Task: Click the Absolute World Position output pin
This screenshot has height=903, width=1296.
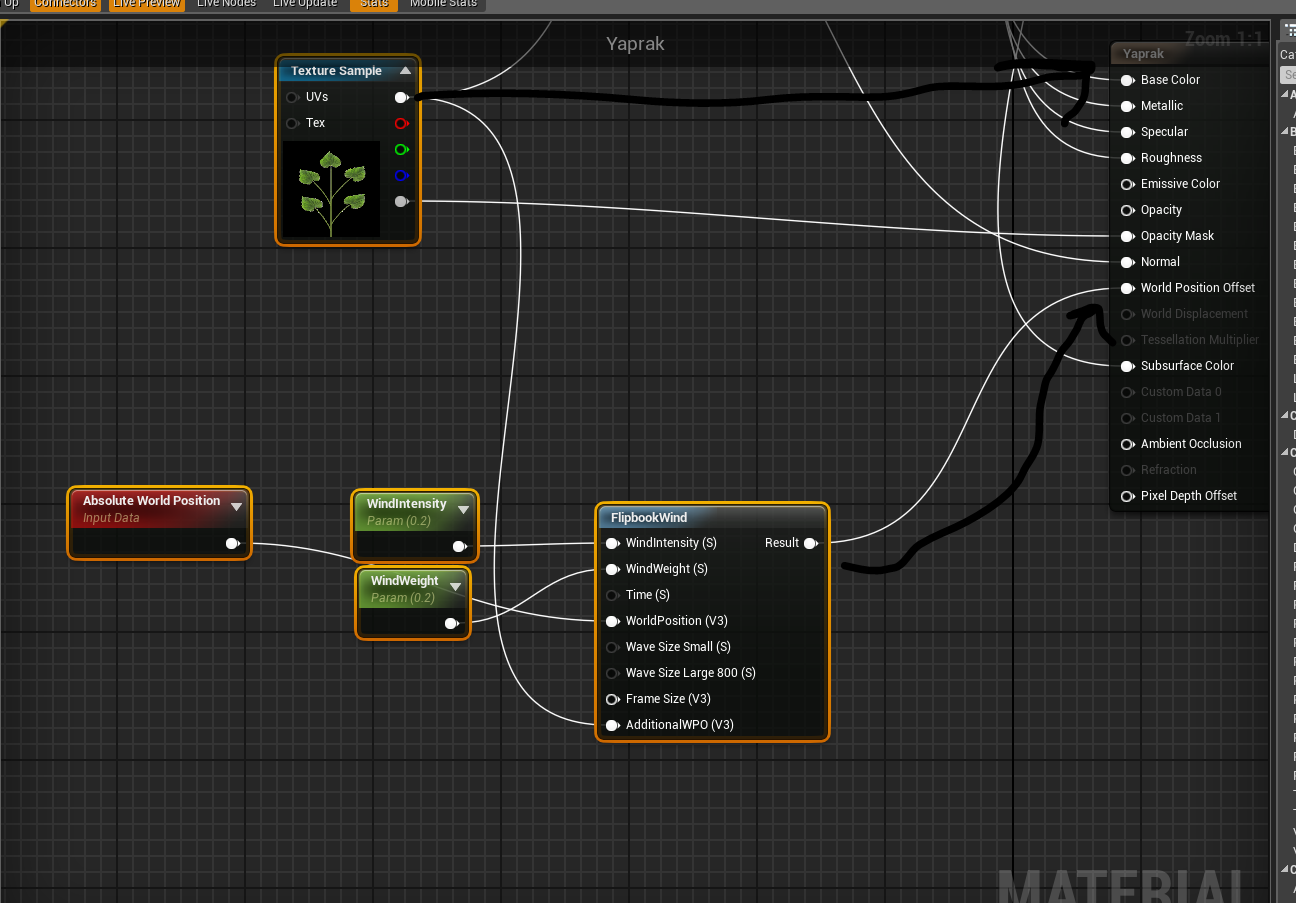Action: (233, 543)
